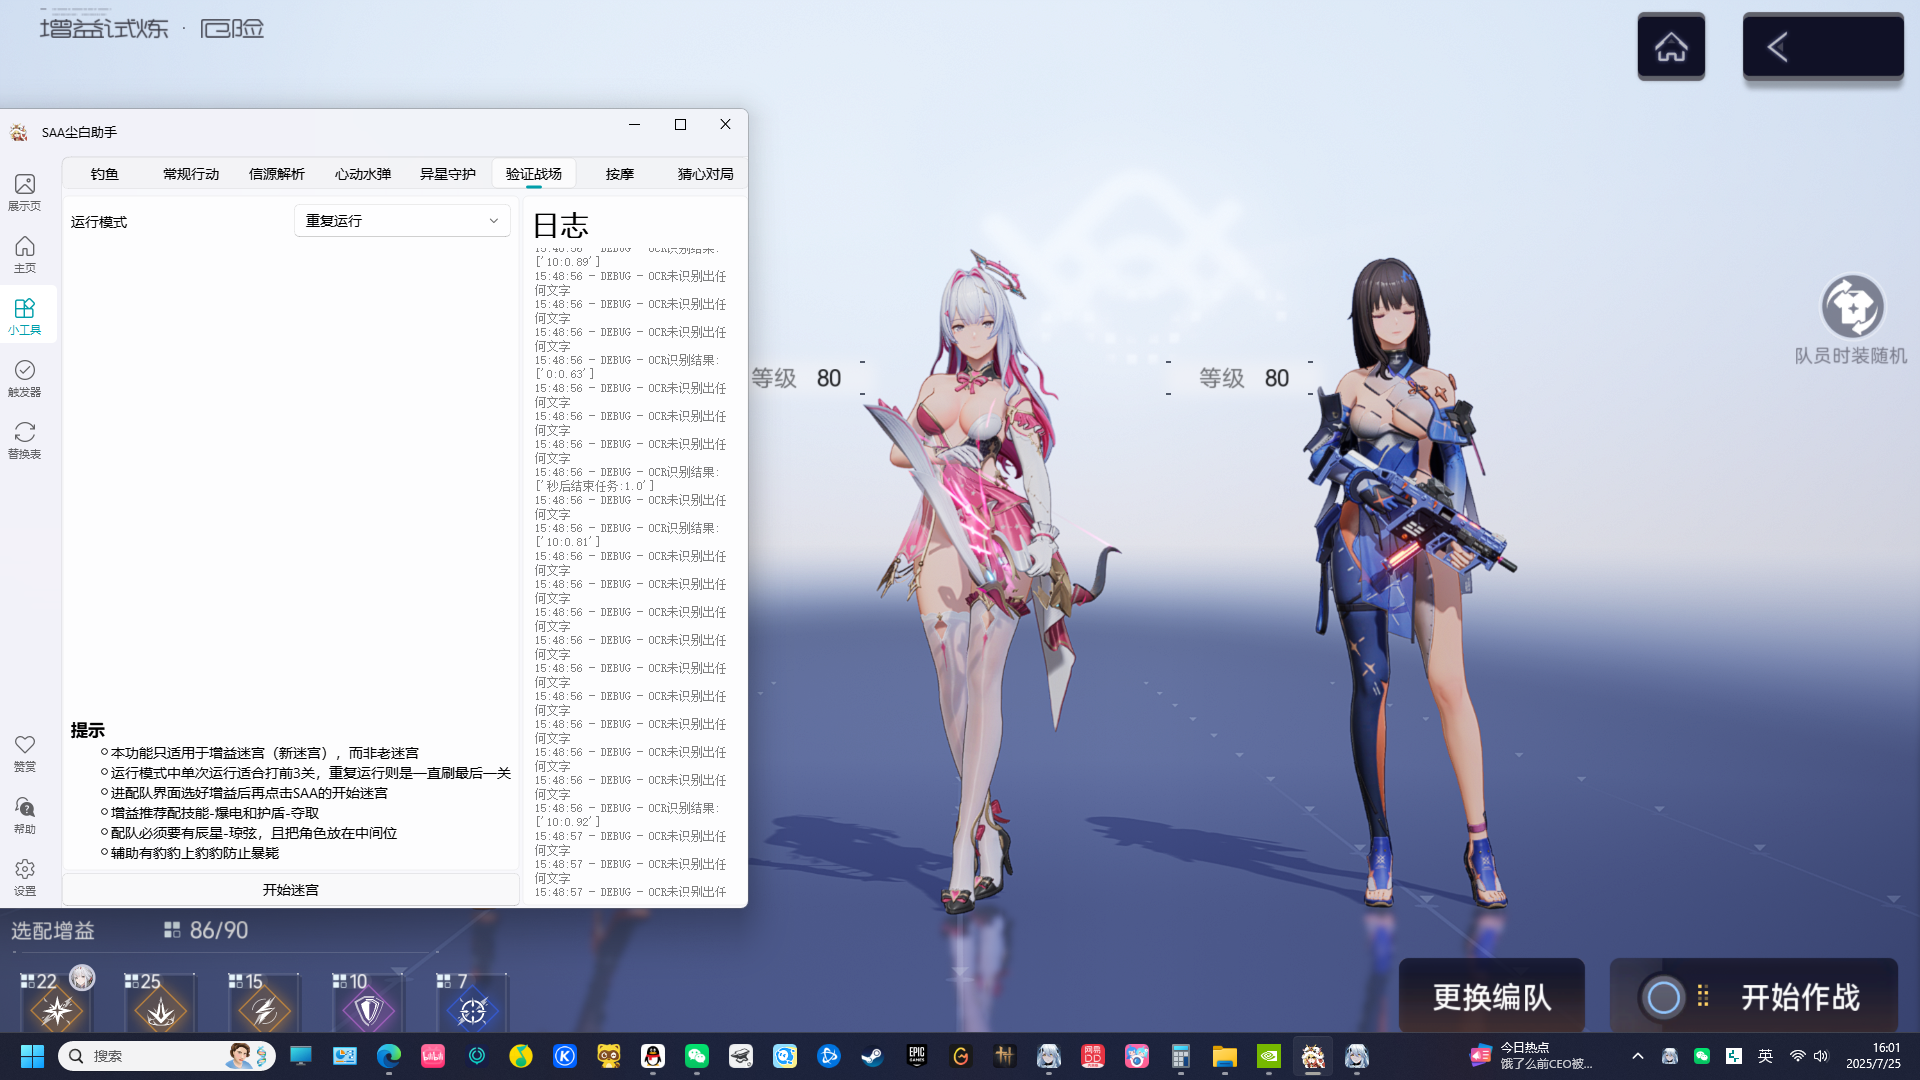Open NVIDIA app from the taskbar

point(1269,1056)
